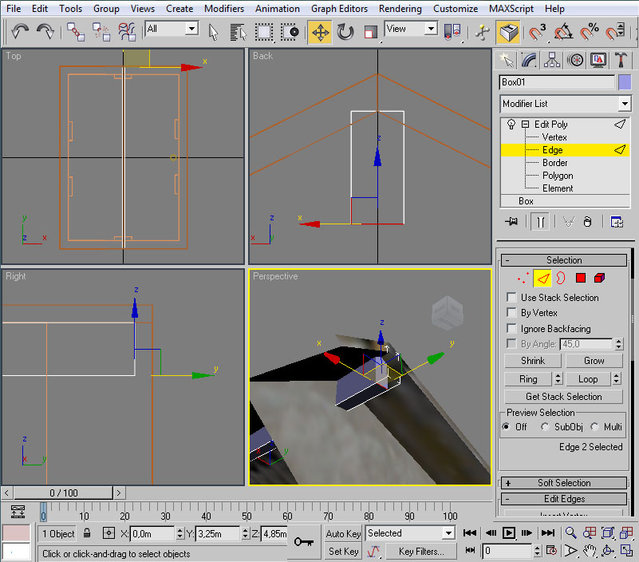
Task: Activate the Rotate tool in toolbar
Action: [x=345, y=31]
